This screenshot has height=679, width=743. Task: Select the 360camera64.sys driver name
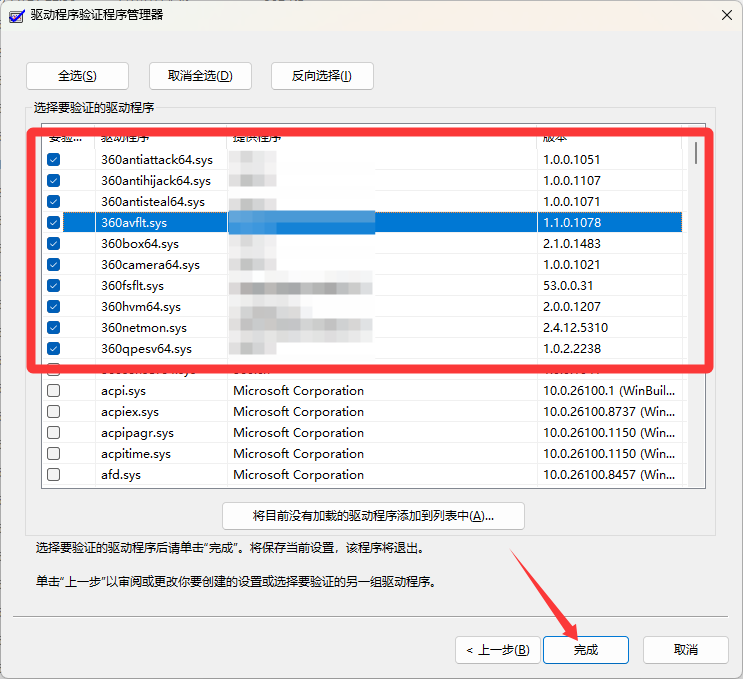[x=150, y=264]
